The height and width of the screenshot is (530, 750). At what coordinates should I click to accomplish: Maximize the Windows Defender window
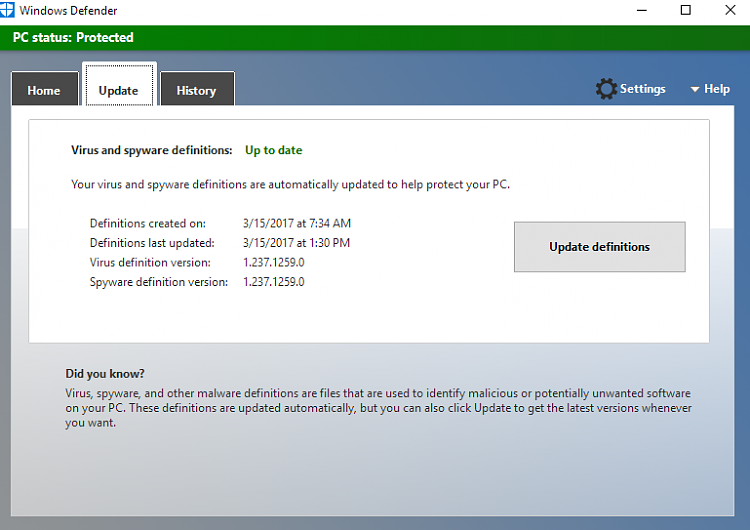685,10
